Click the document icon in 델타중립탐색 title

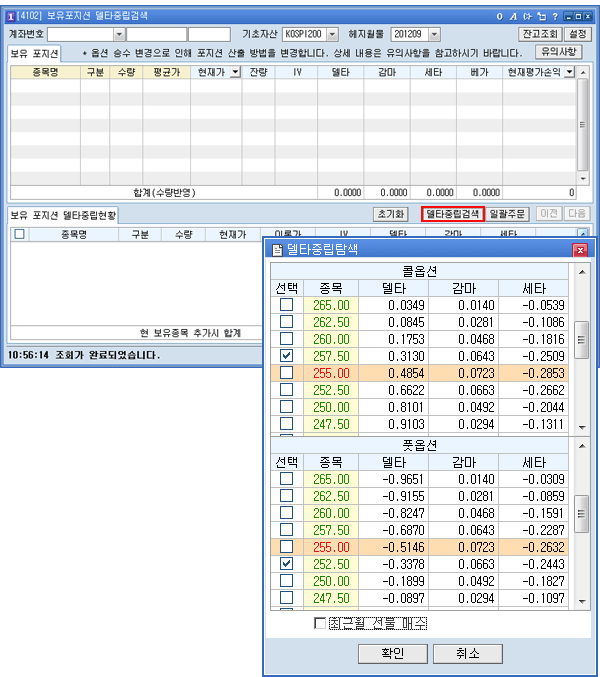(277, 250)
